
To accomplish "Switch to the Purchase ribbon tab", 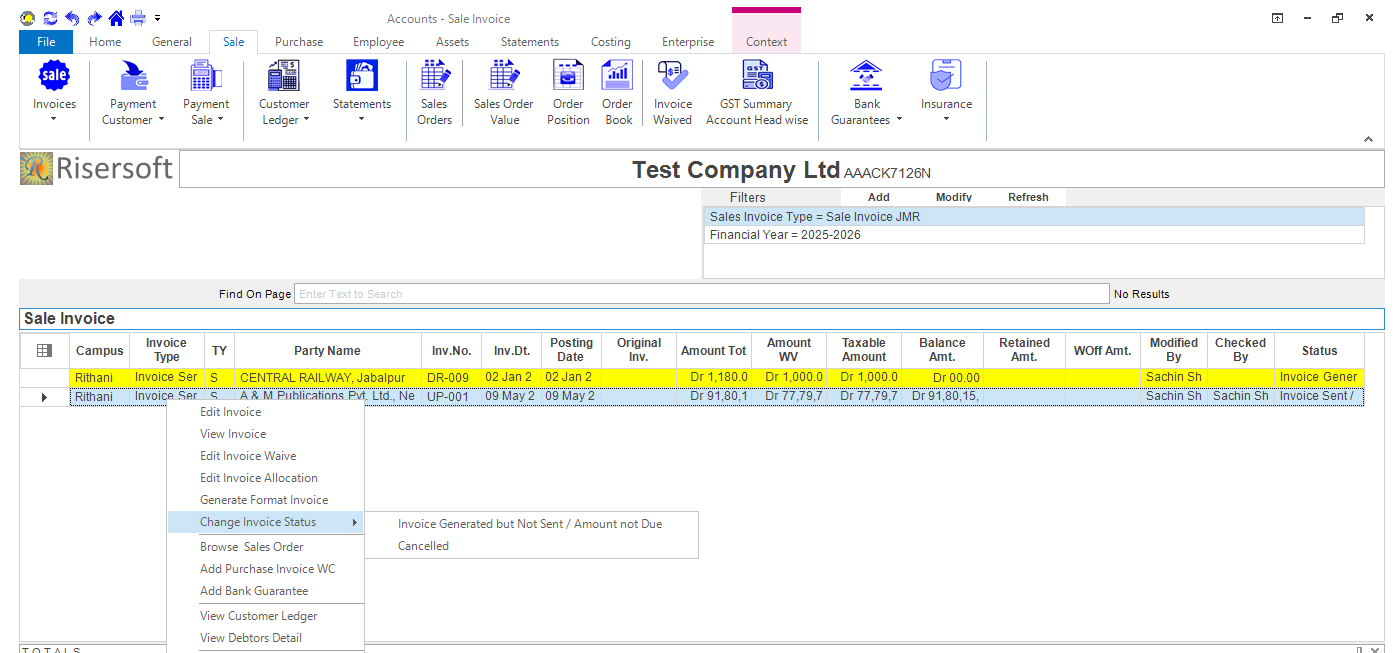I will coord(299,42).
